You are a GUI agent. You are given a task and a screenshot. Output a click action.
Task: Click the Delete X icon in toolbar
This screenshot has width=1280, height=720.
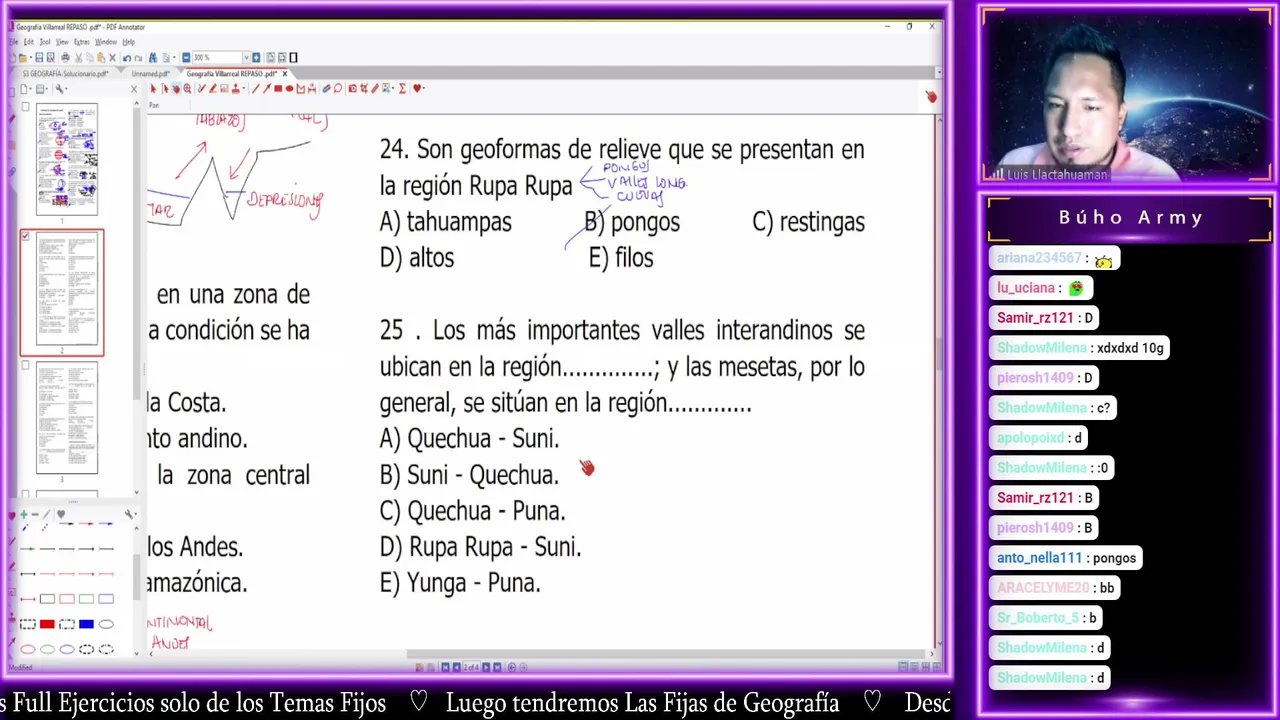pos(112,58)
